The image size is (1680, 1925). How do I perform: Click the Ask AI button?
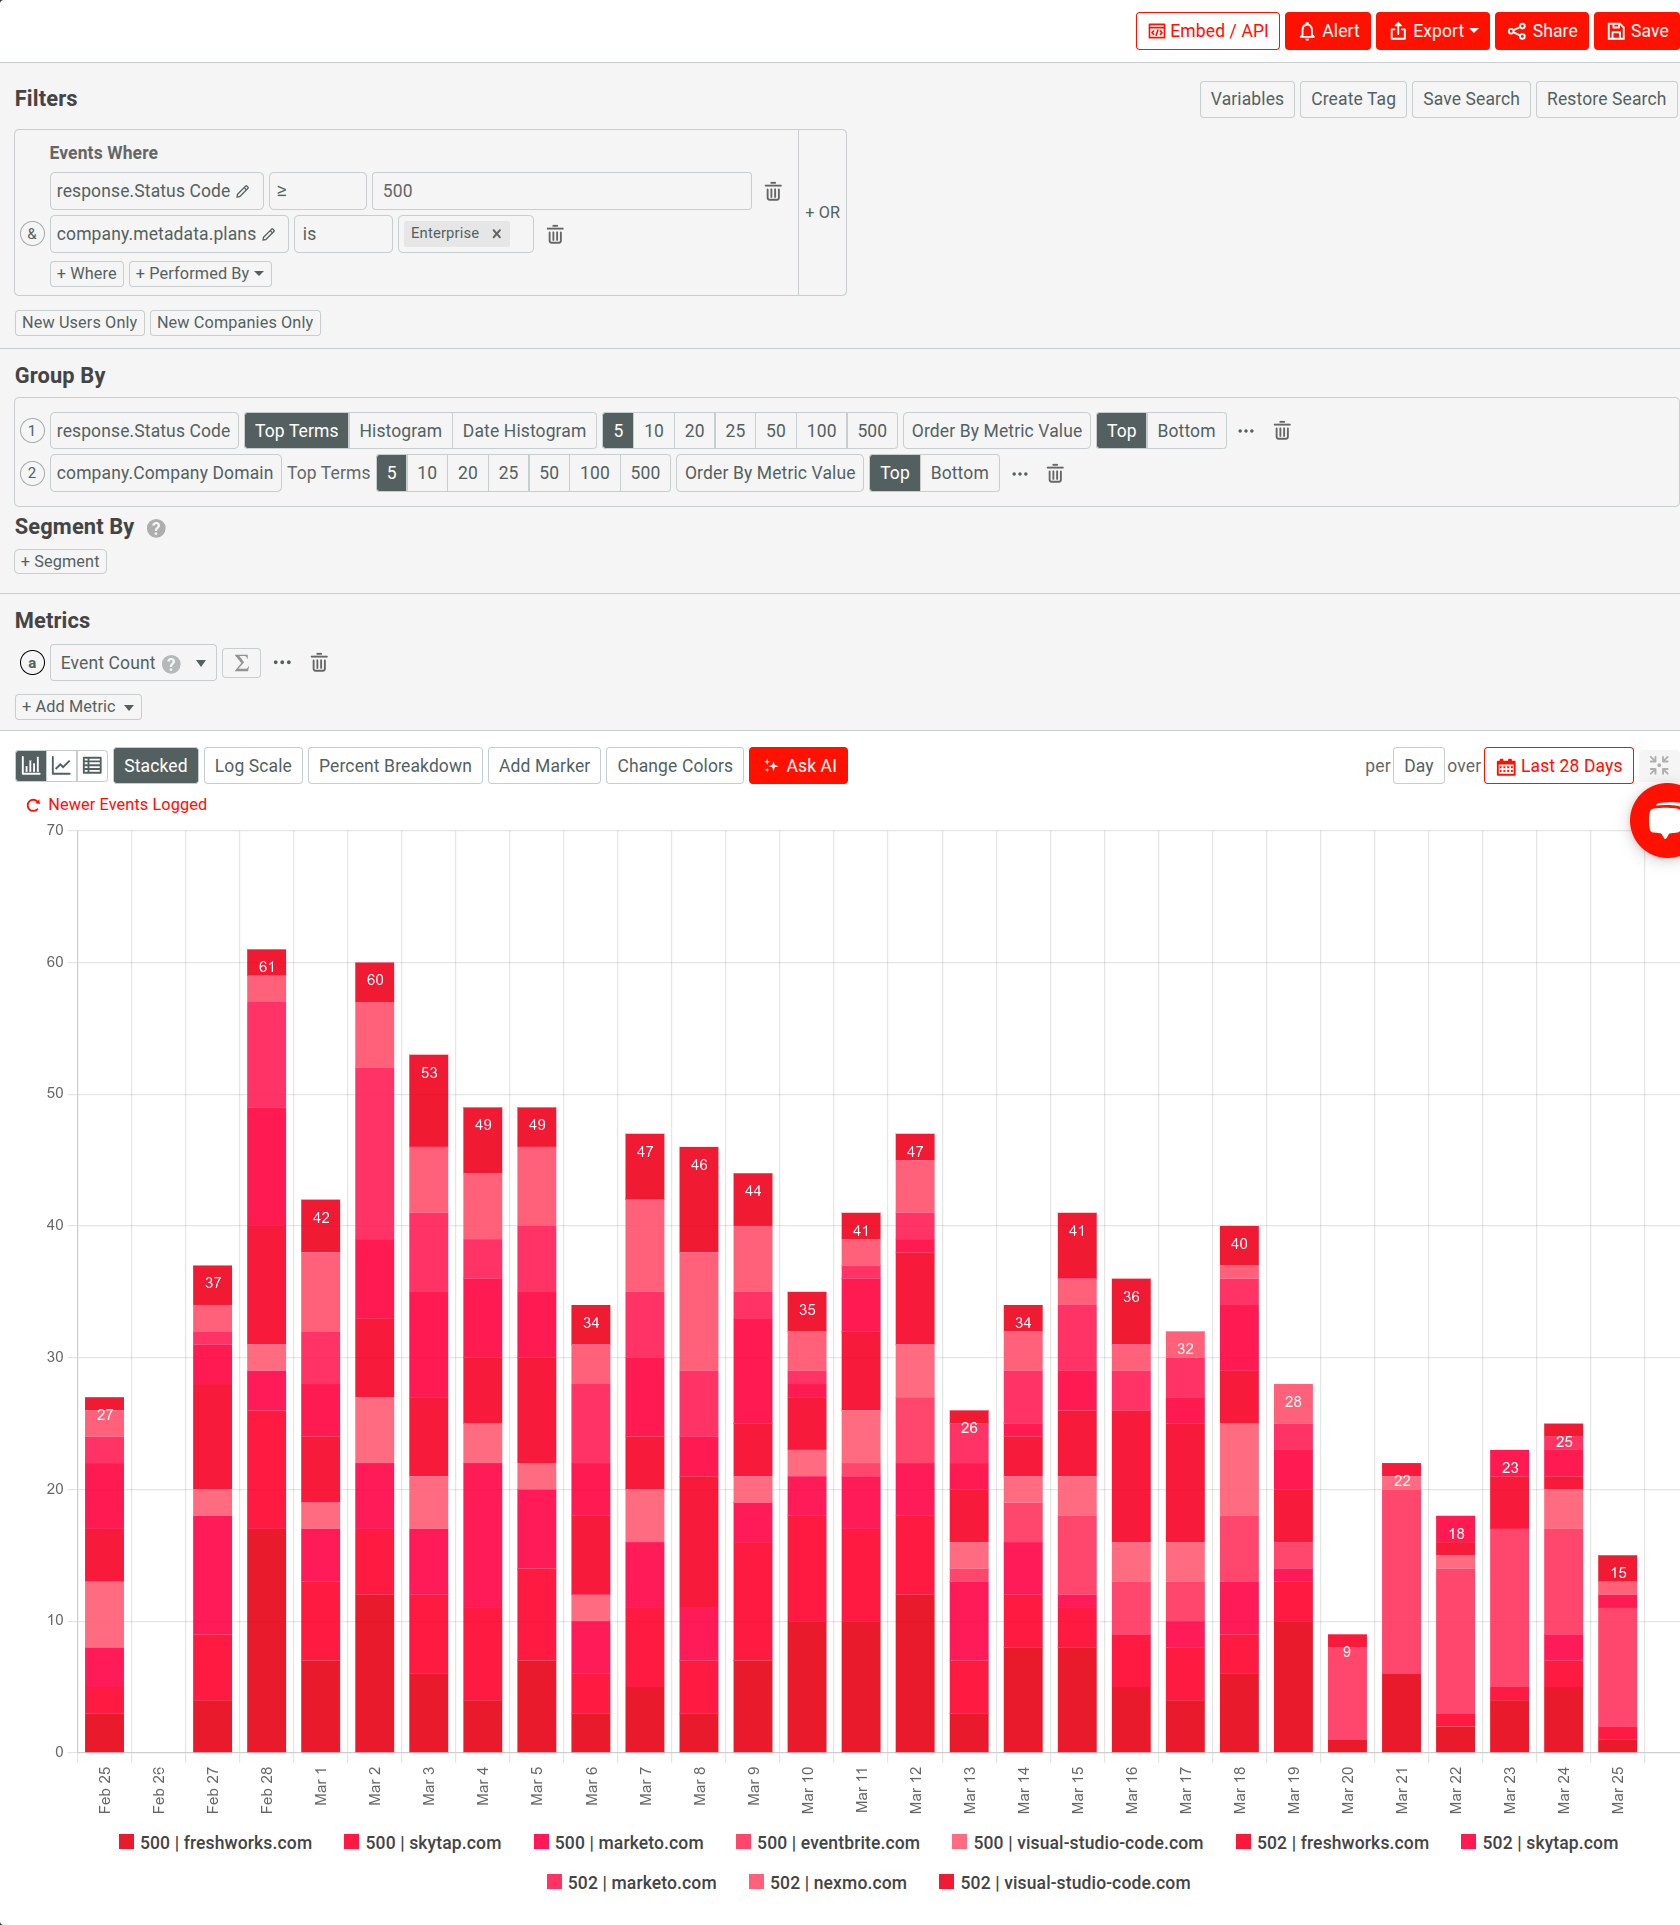coord(798,765)
